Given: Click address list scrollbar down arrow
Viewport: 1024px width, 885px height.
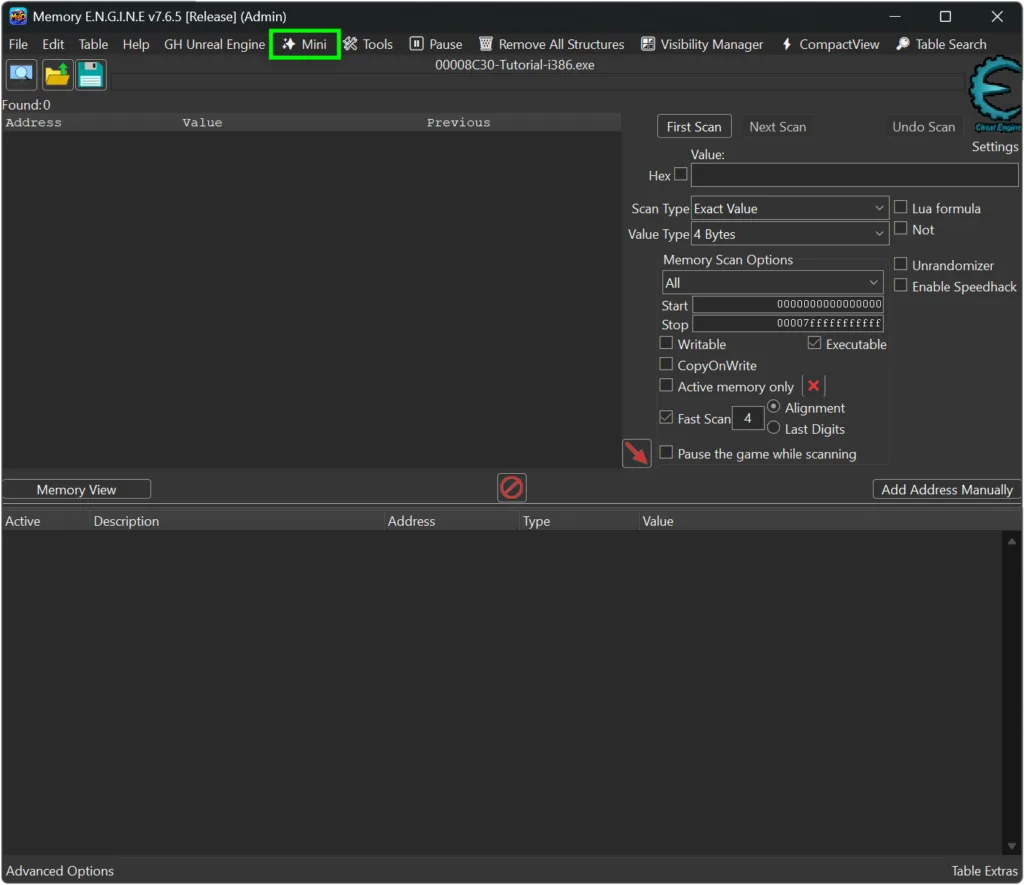Looking at the screenshot, I should click(x=1012, y=846).
